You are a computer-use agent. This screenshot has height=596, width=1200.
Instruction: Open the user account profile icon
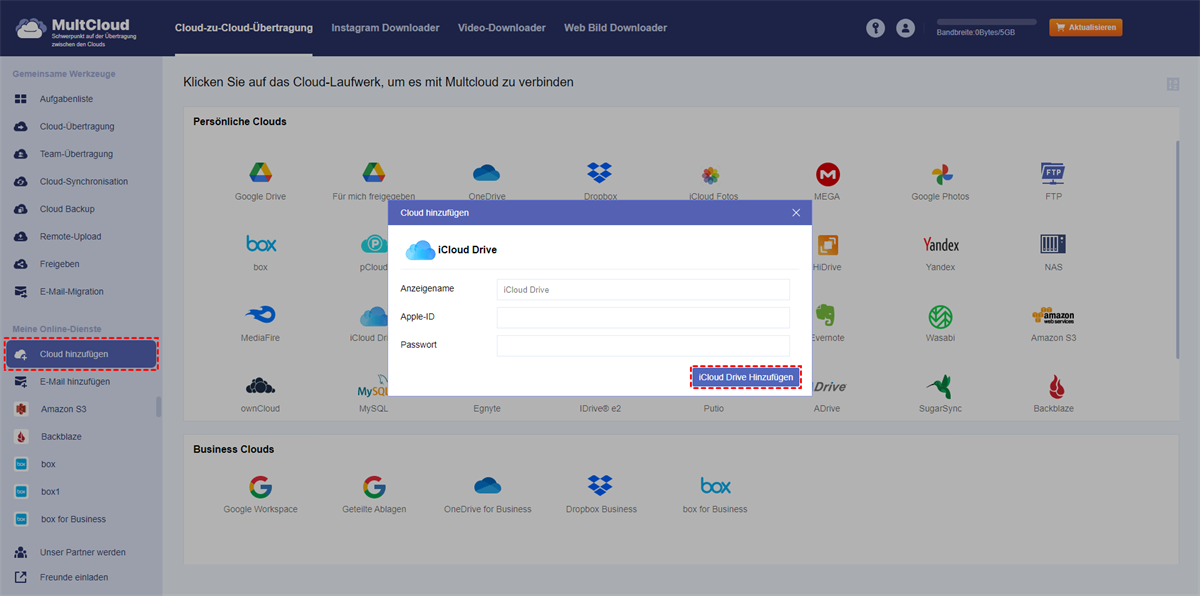point(905,28)
